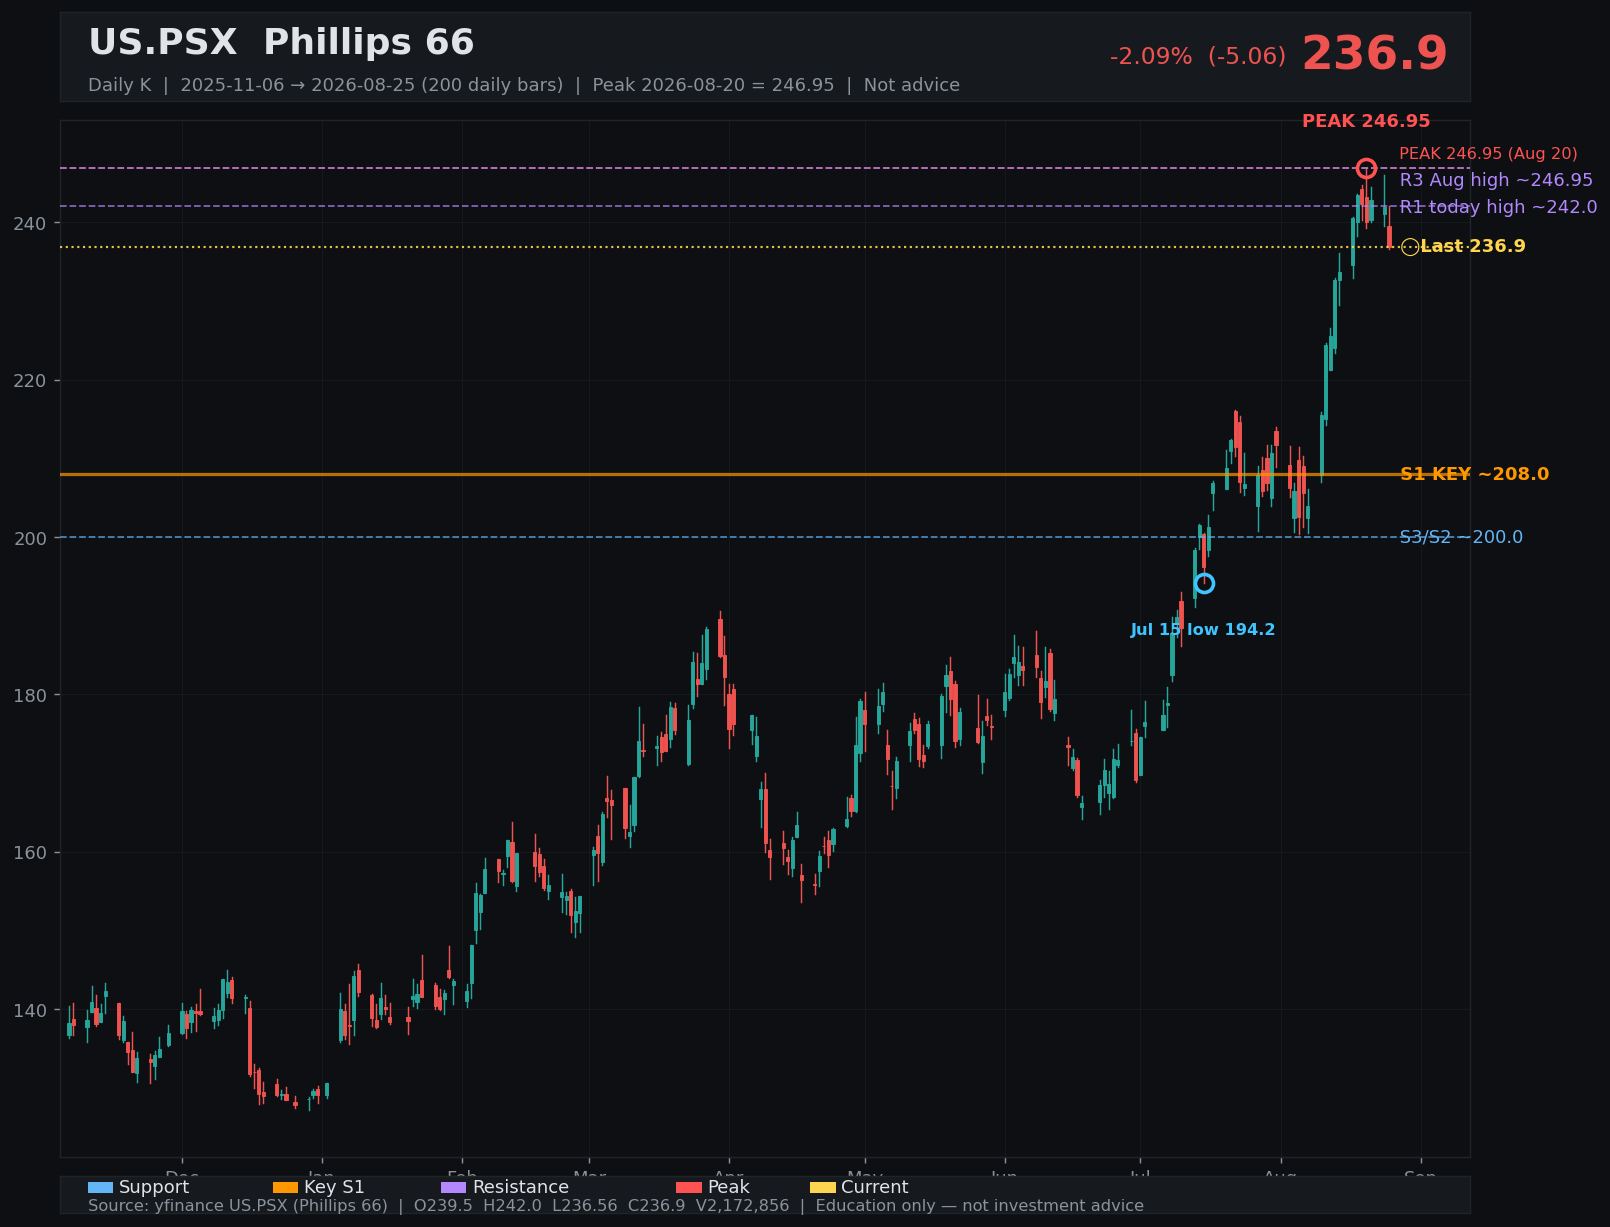
Task: Click the 240 y-axis tick label
Action: coord(32,223)
